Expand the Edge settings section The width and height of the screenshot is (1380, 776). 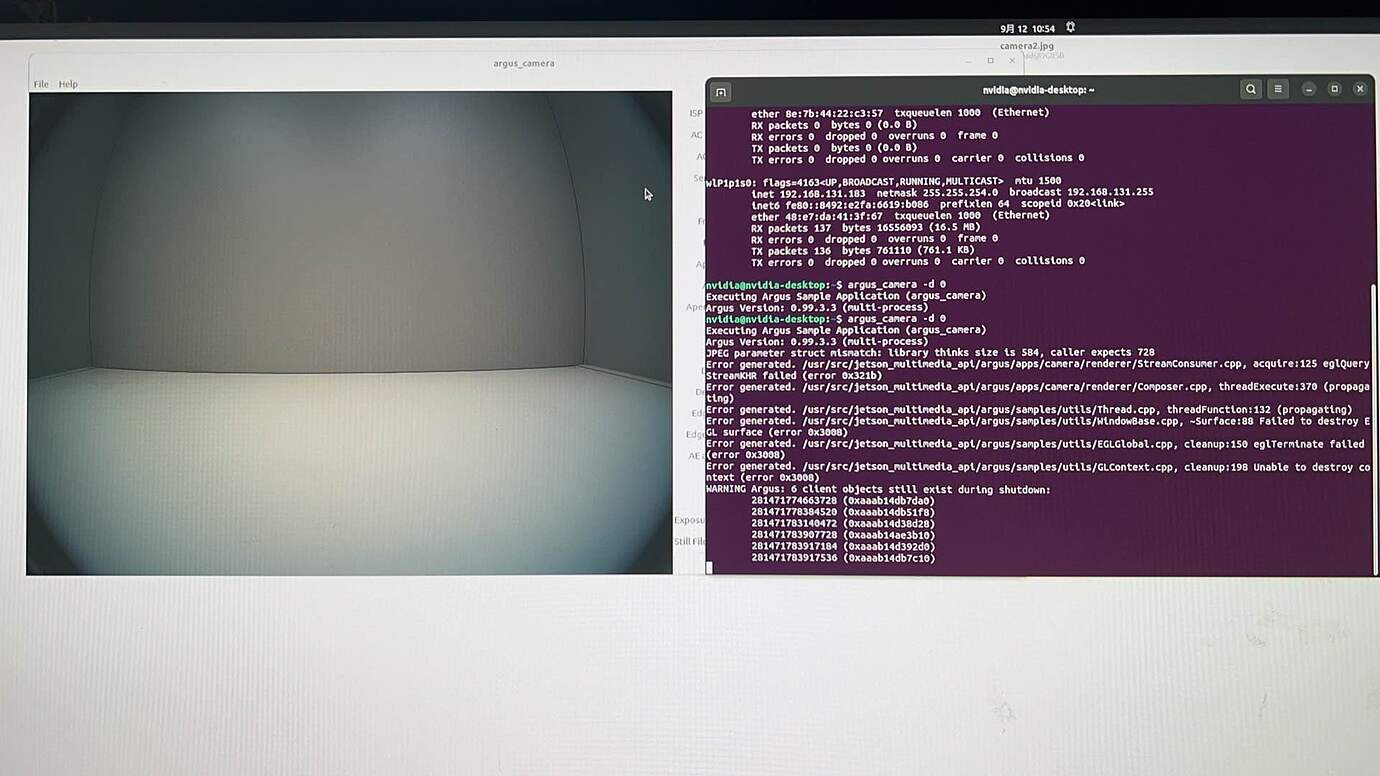point(694,433)
